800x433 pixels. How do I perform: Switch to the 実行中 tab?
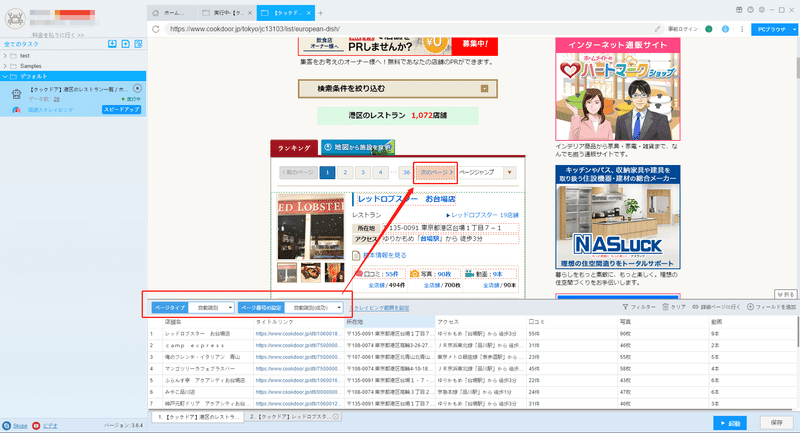pos(227,13)
